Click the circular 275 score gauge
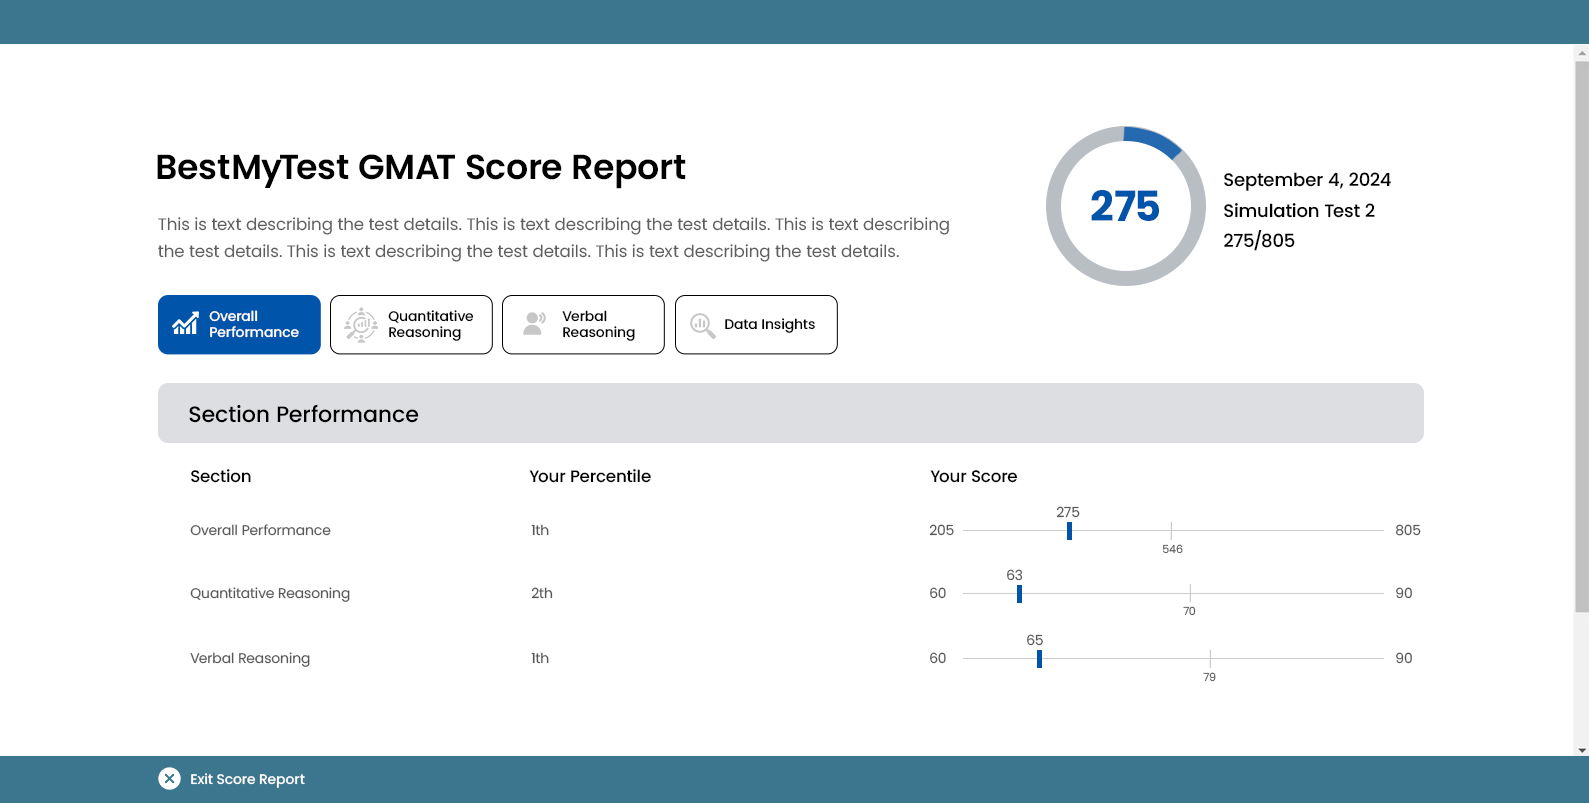Image resolution: width=1589 pixels, height=803 pixels. (x=1125, y=206)
